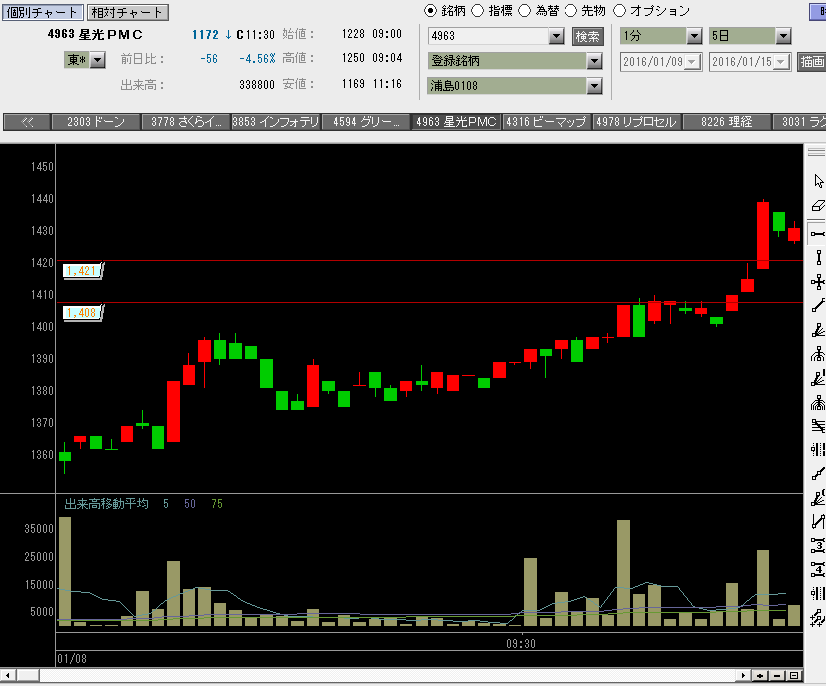
Task: Click the stock code input field 4963
Action: [x=489, y=36]
